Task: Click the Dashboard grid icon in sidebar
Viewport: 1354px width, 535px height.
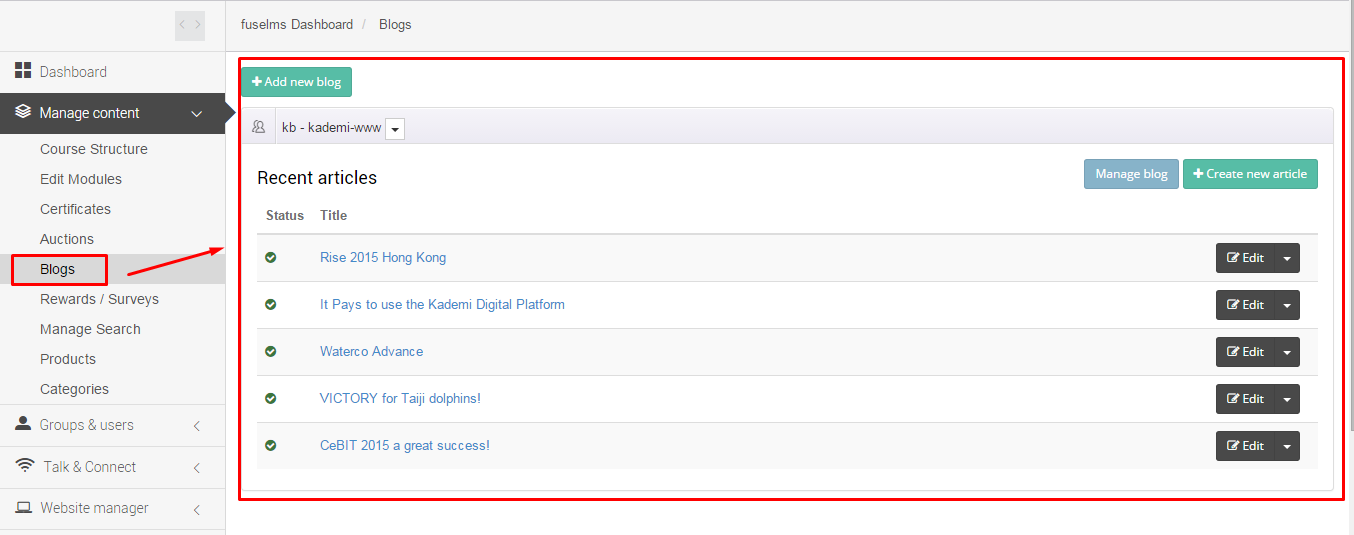Action: (x=23, y=71)
